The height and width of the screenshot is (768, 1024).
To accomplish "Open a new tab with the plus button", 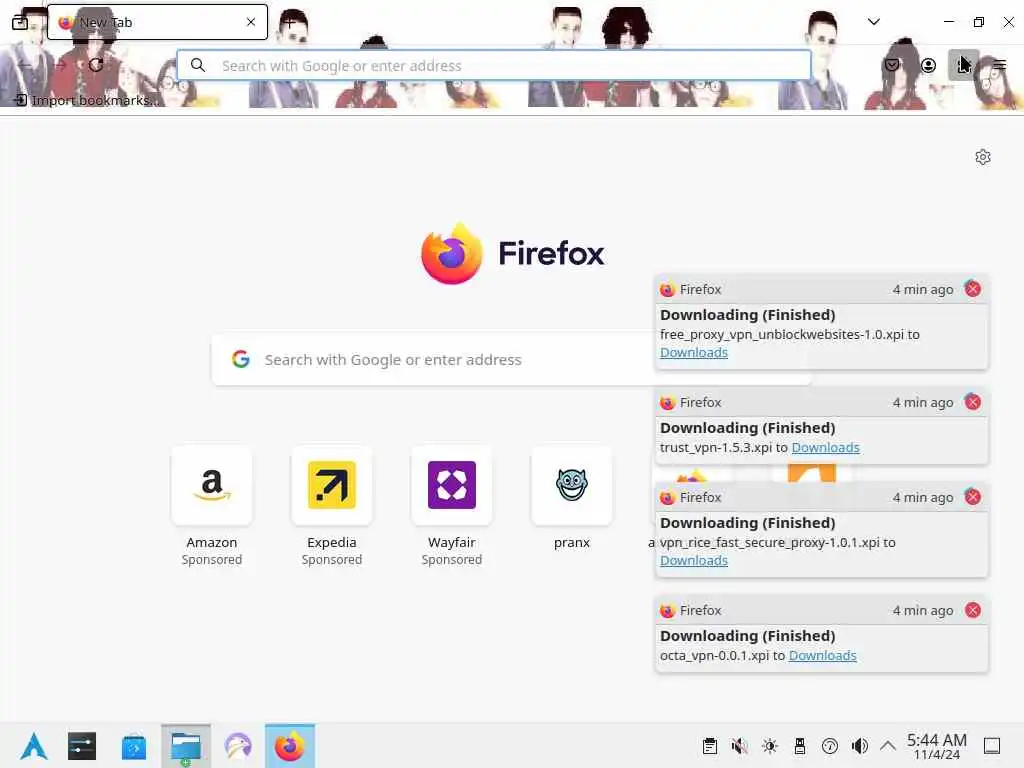I will pos(290,22).
